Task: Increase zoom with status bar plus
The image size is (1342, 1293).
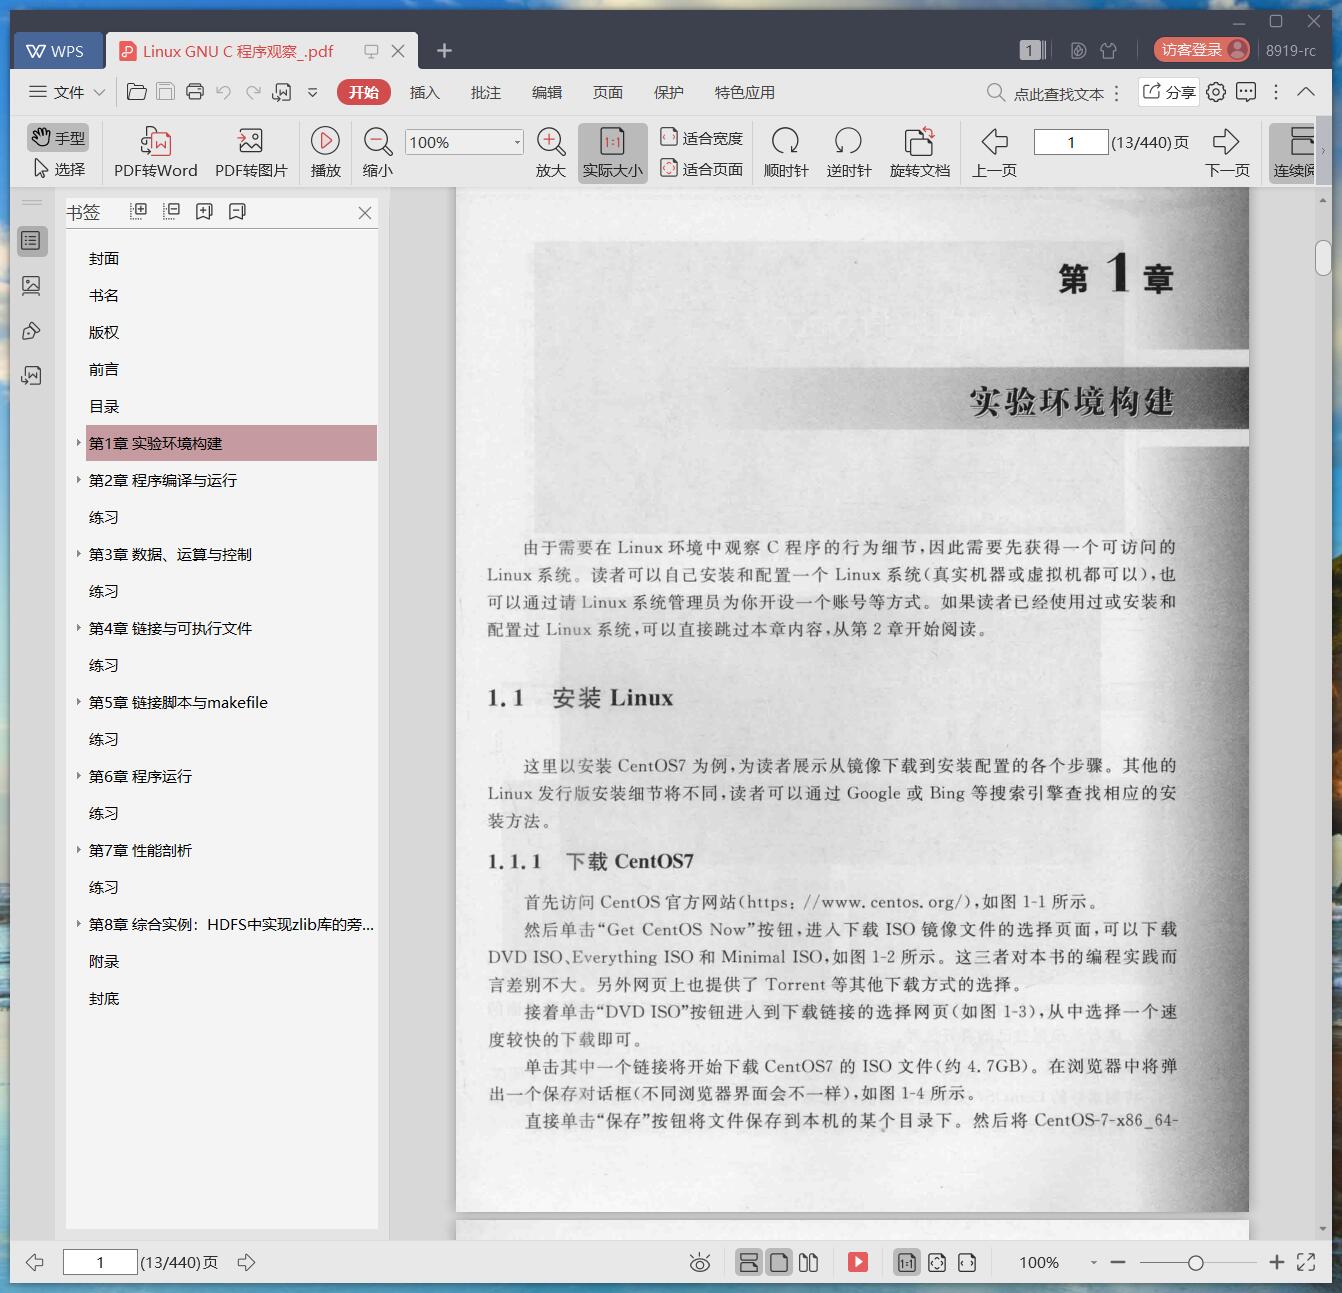Action: tap(1277, 1262)
